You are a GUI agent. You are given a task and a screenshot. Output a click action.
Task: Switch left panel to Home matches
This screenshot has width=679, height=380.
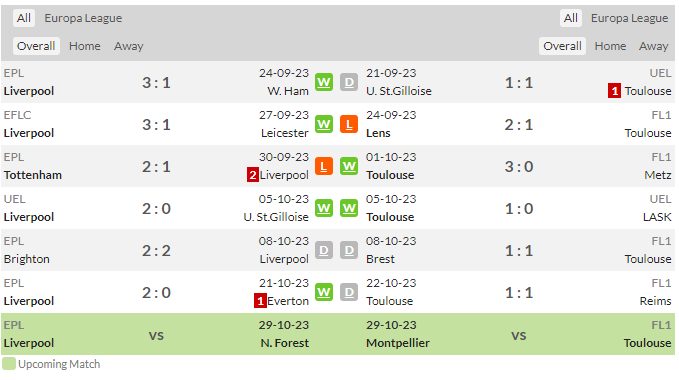tap(84, 46)
